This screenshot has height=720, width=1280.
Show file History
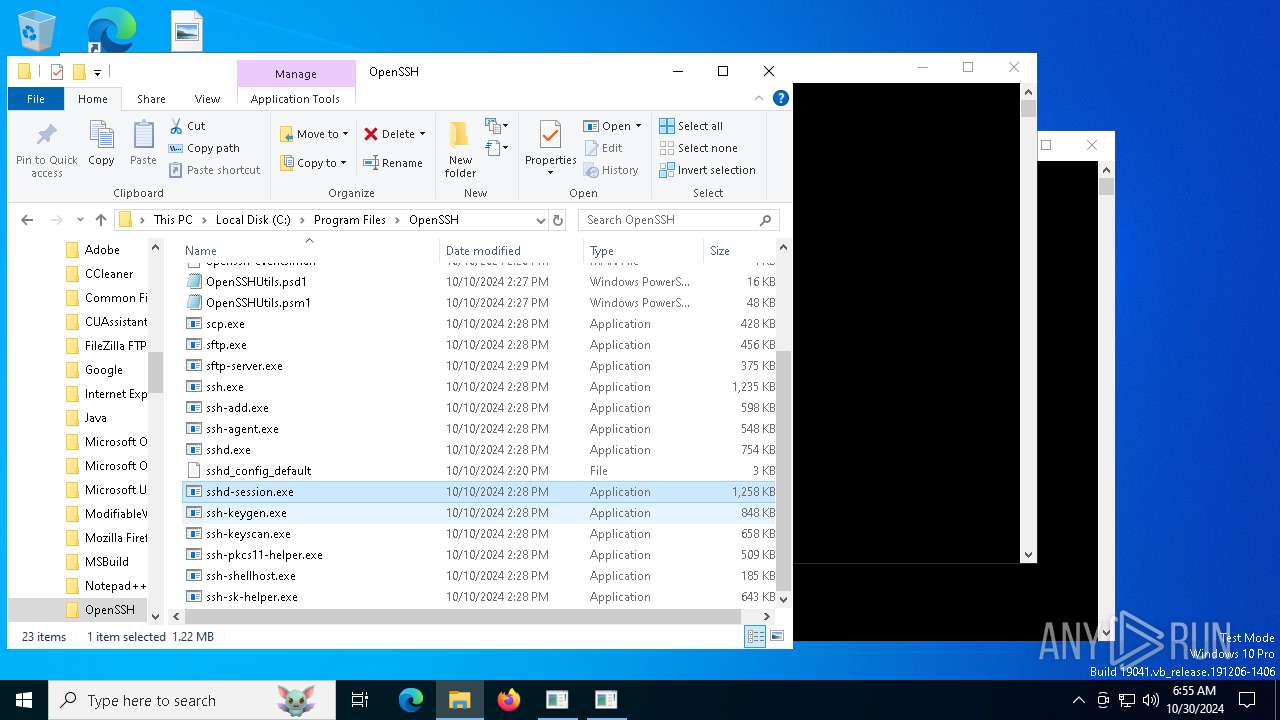tap(611, 170)
